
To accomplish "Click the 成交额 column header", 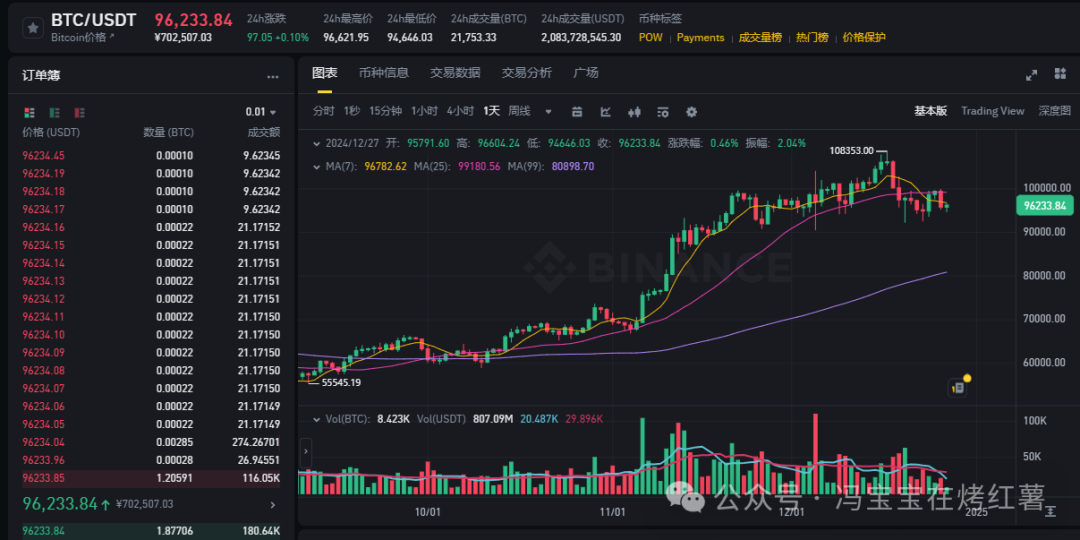I will coord(263,132).
